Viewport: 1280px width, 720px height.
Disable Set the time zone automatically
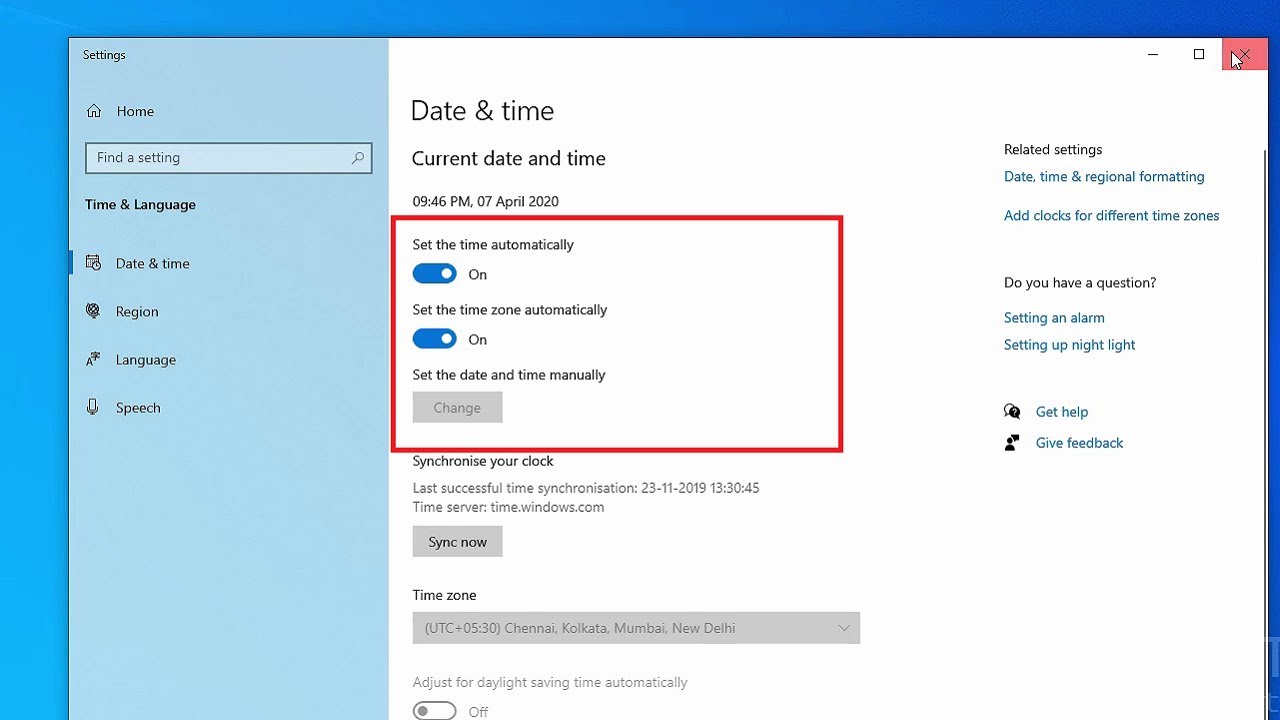(435, 339)
